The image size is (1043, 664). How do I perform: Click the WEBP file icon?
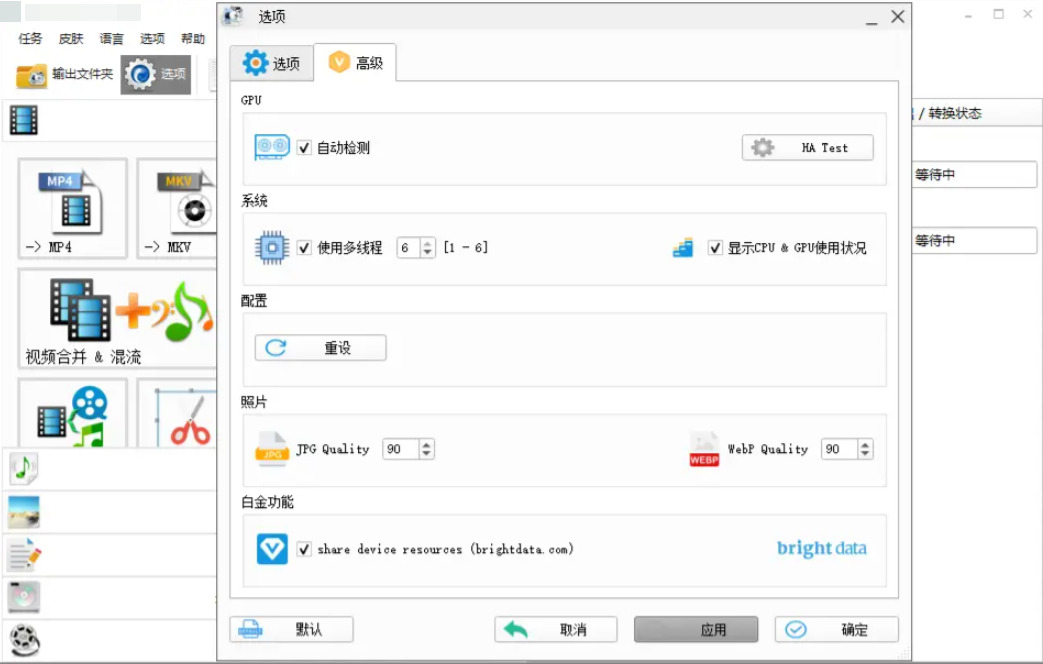[704, 449]
